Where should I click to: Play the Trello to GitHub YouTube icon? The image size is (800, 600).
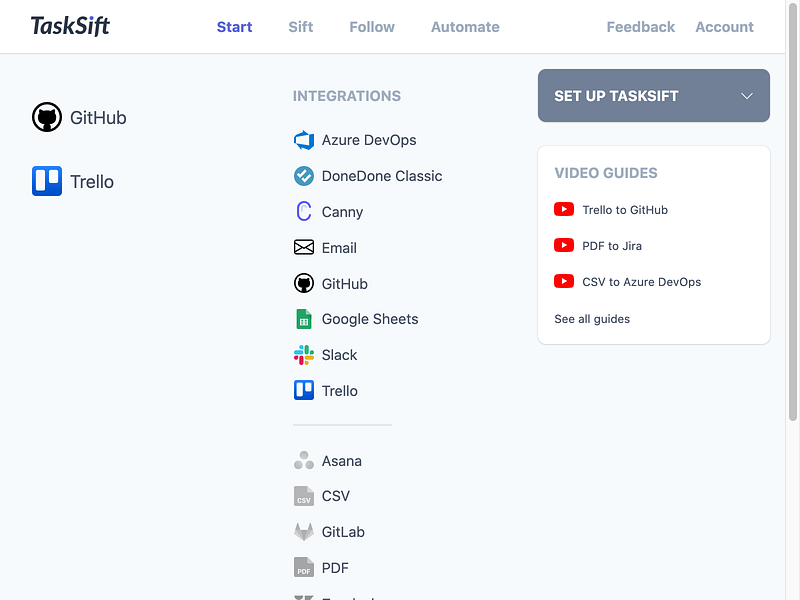(x=564, y=209)
